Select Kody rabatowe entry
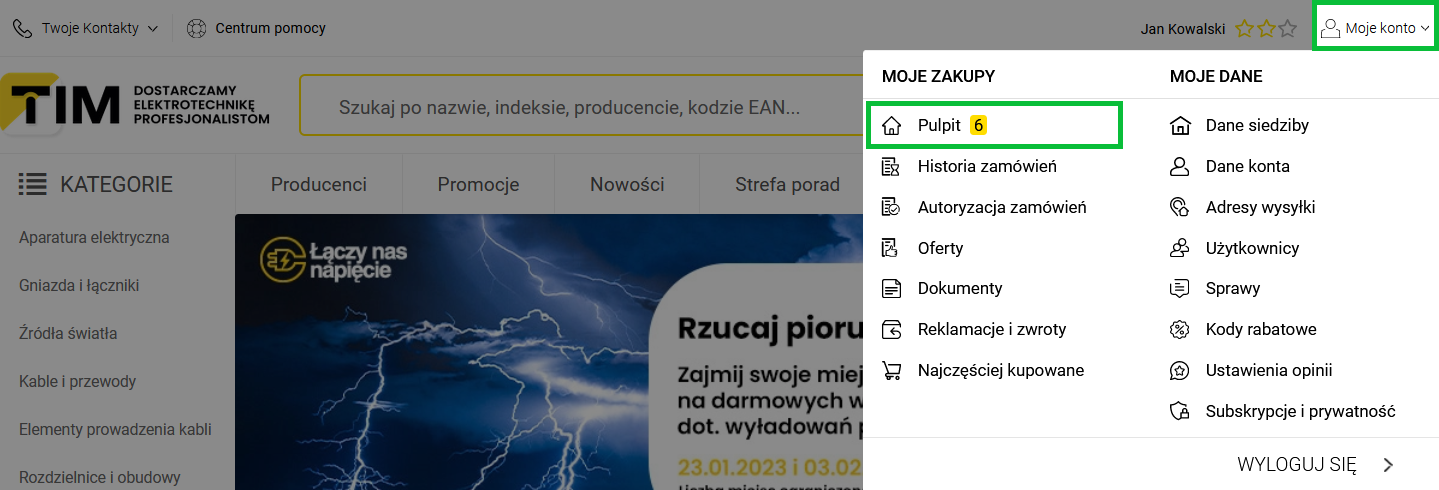 (1261, 329)
